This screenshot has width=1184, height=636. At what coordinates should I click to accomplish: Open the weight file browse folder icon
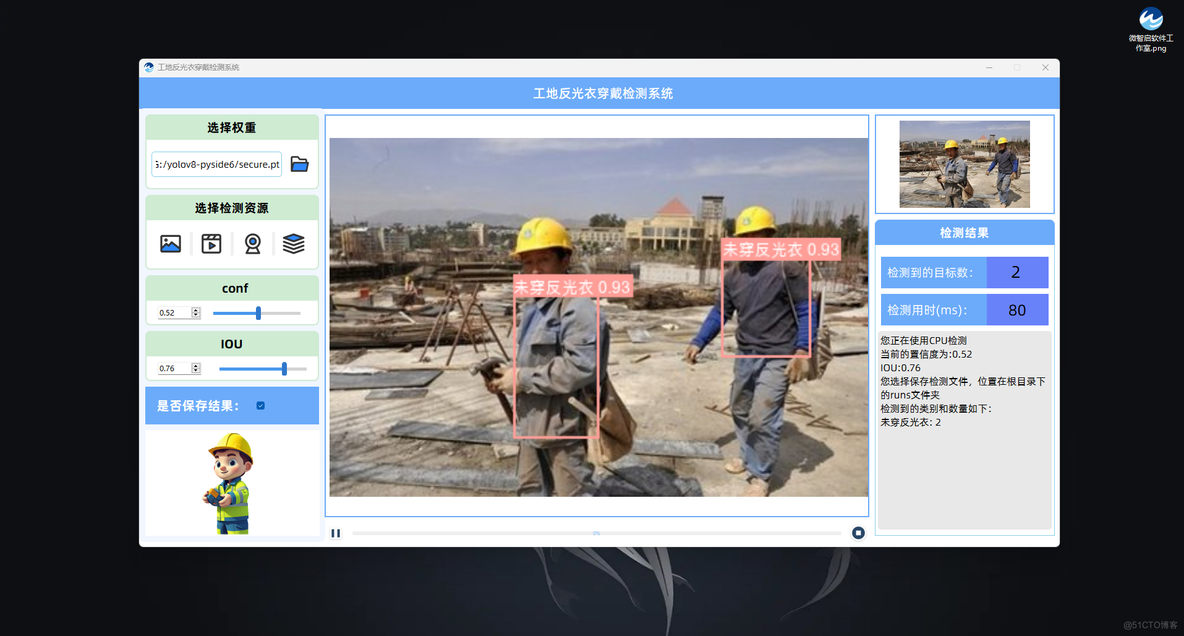299,164
